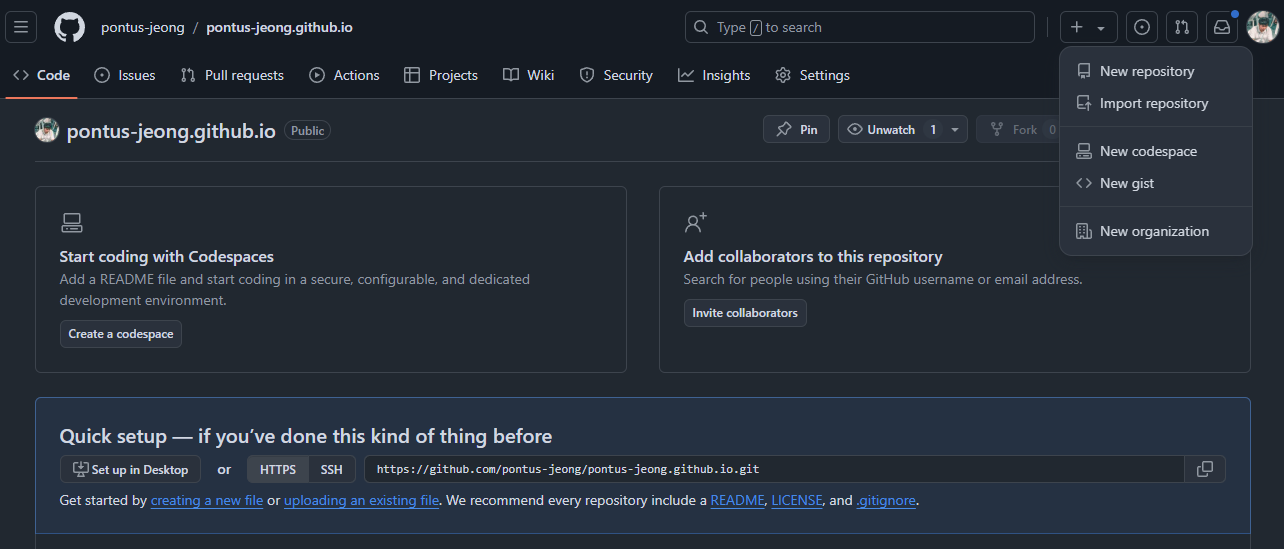Click Create a codespace button
Image resolution: width=1284 pixels, height=549 pixels.
point(121,334)
